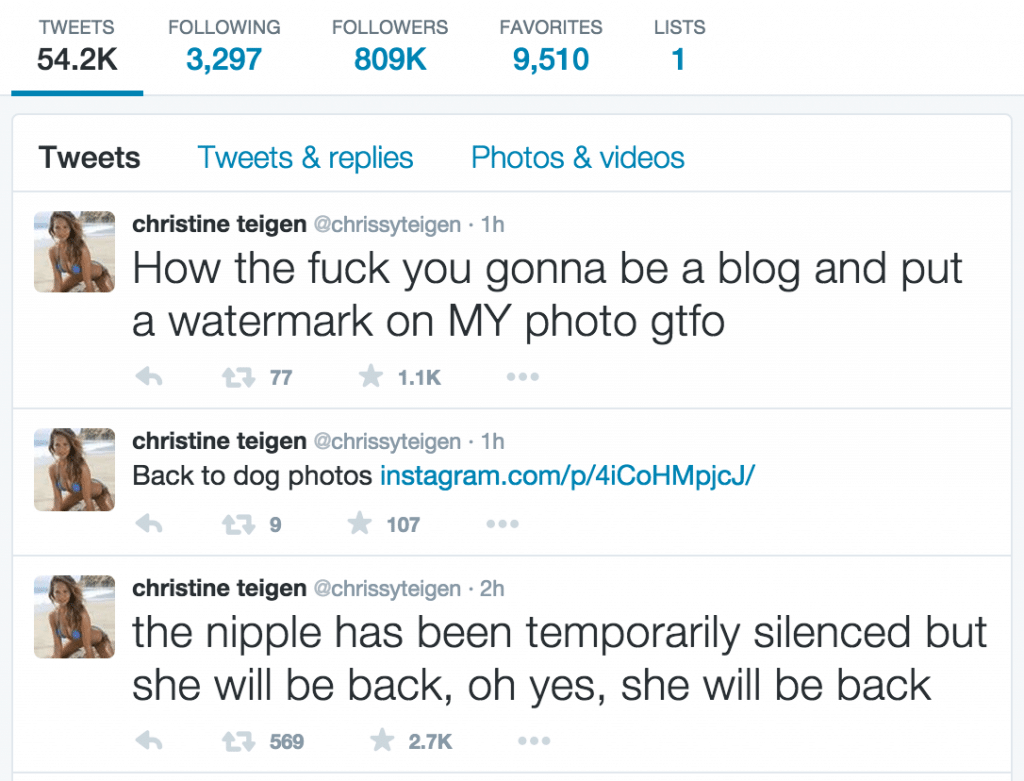The width and height of the screenshot is (1024, 781).
Task: Expand more options on the last tweet
Action: coord(534,741)
